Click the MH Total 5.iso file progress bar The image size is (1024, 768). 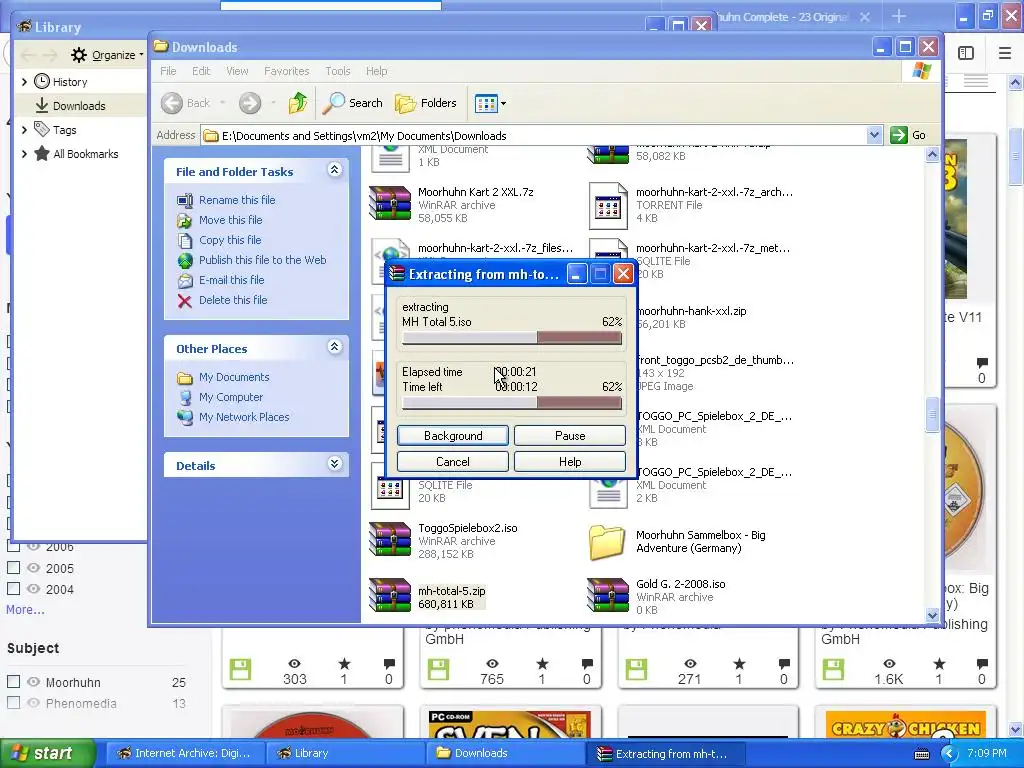pos(512,338)
